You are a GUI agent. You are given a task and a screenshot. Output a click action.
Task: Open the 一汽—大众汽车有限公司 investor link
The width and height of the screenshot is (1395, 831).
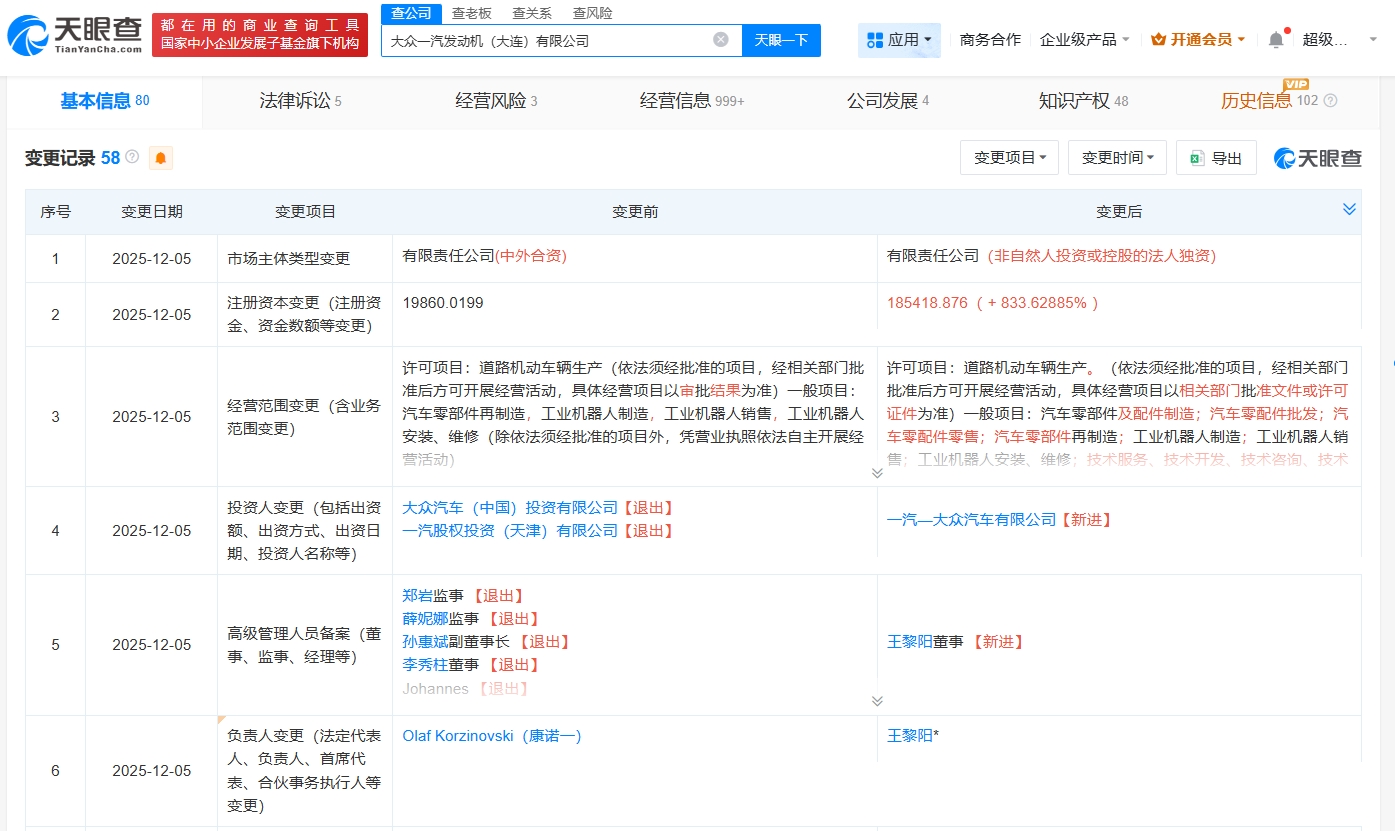click(971, 520)
